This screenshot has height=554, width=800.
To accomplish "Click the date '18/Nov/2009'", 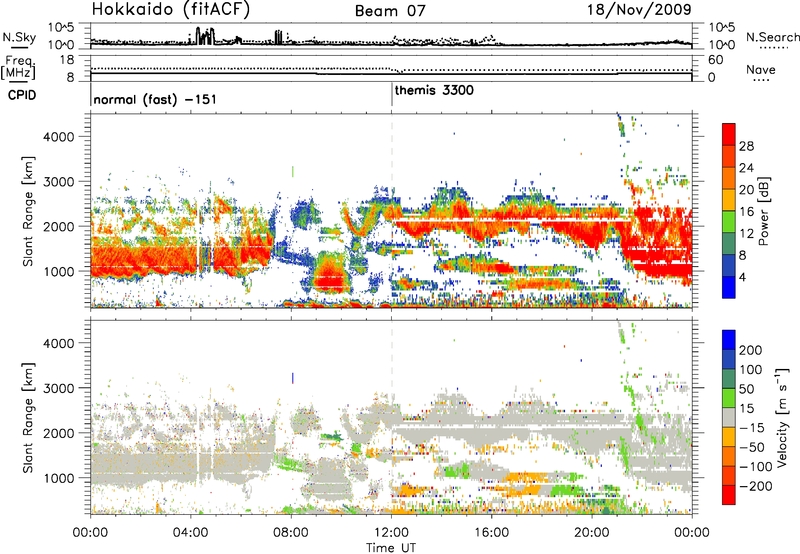I will coord(639,9).
